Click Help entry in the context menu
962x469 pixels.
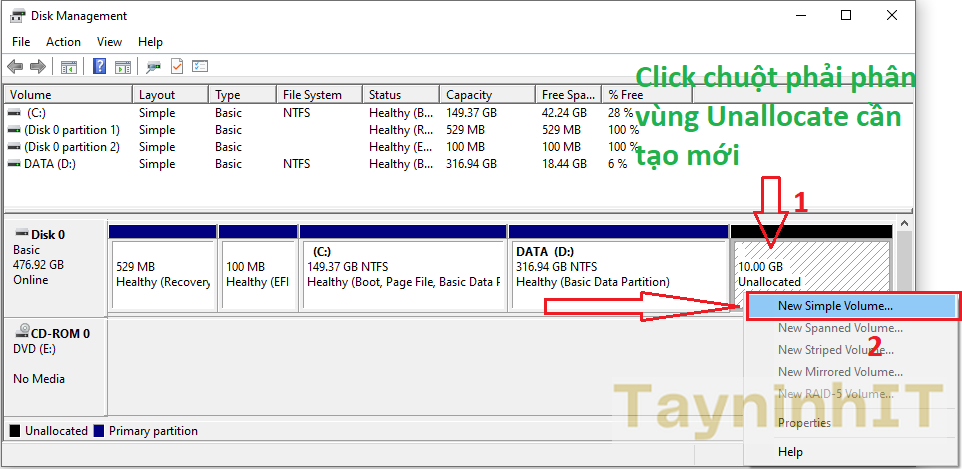(x=790, y=452)
